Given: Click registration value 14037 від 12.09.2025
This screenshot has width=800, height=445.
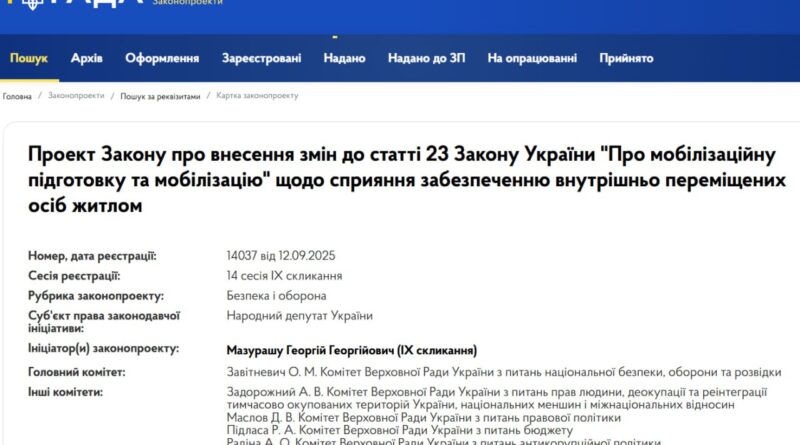Looking at the screenshot, I should (x=281, y=256).
